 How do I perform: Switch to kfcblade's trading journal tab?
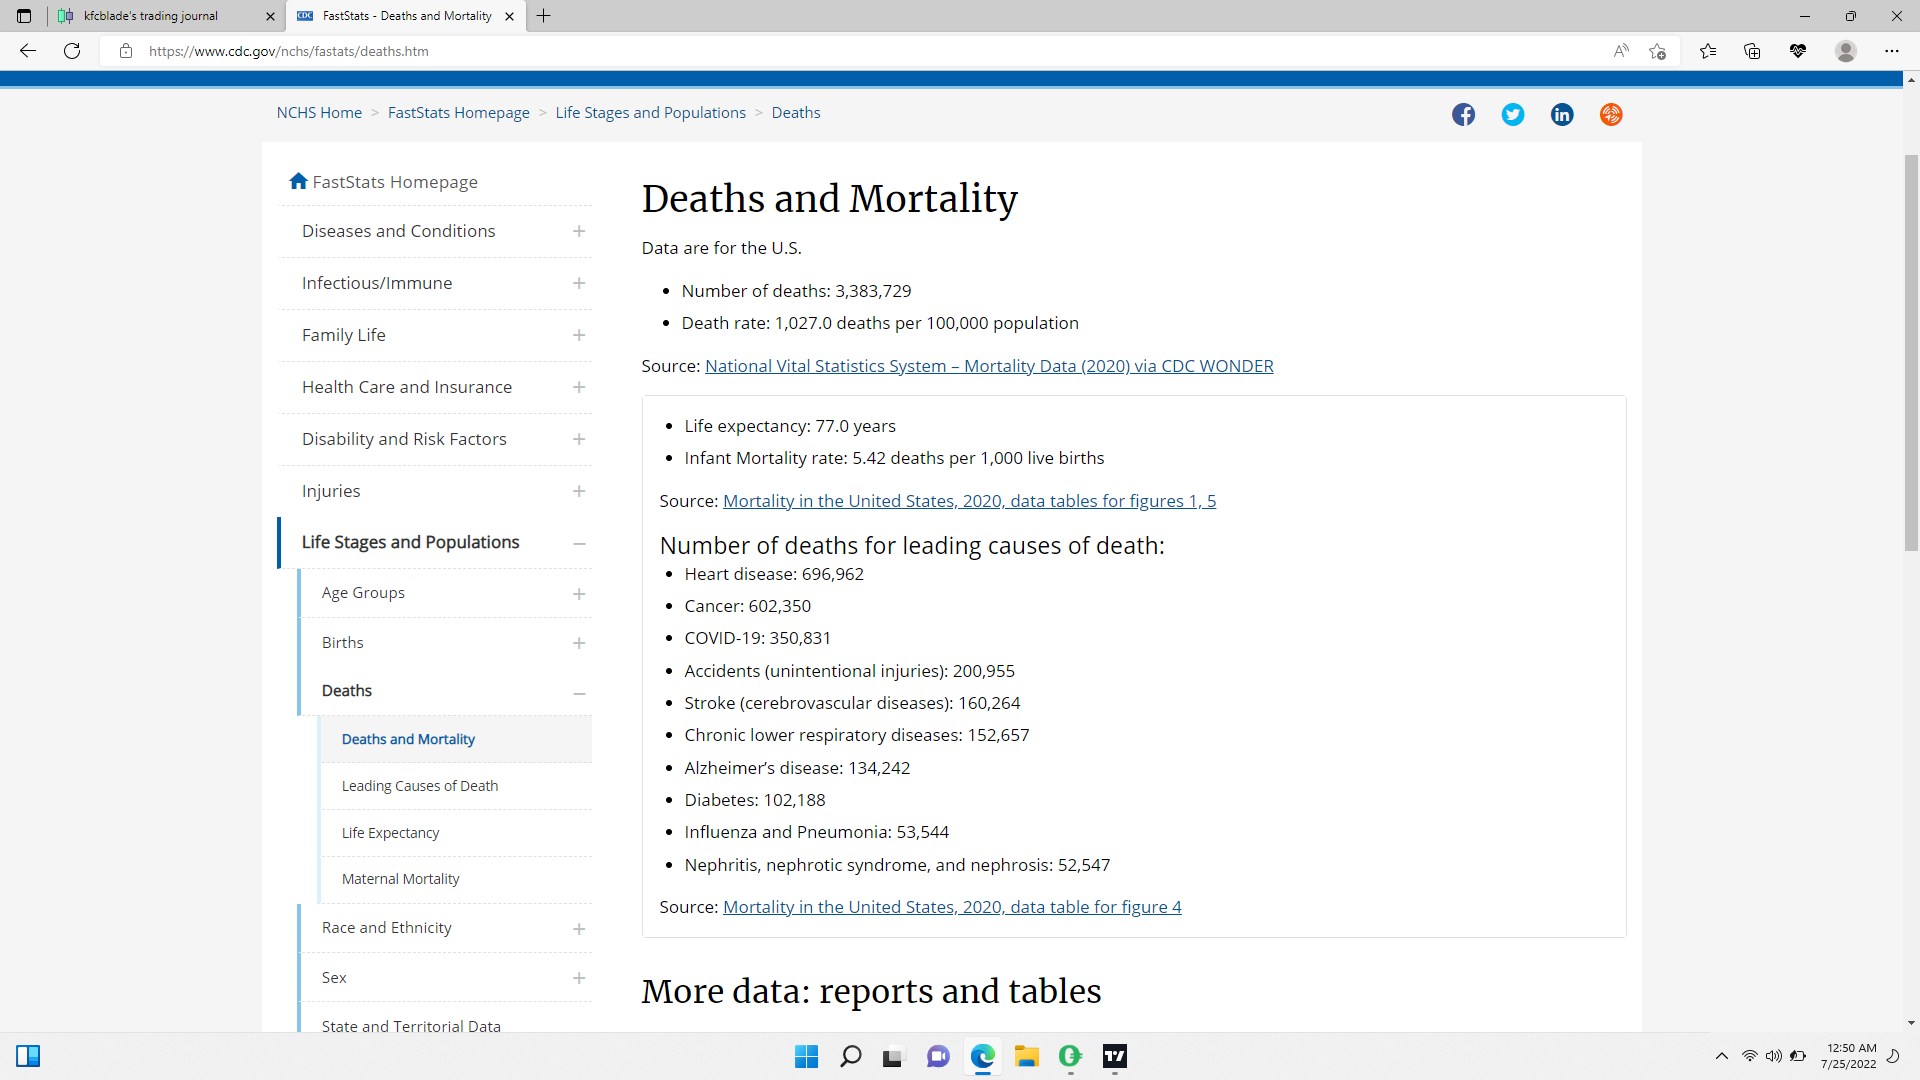(x=152, y=16)
